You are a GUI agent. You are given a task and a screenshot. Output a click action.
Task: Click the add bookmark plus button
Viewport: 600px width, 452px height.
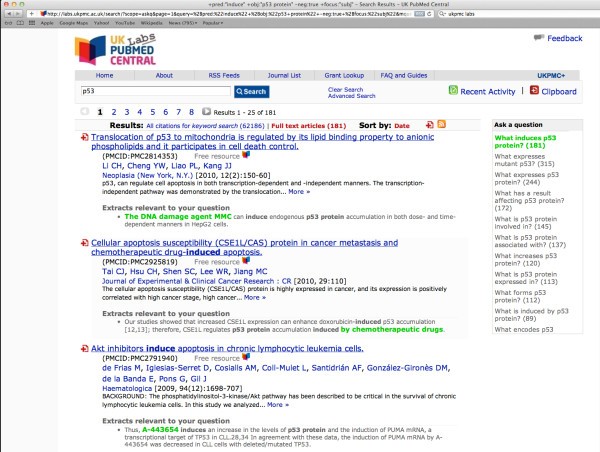pyautogui.click(x=31, y=13)
